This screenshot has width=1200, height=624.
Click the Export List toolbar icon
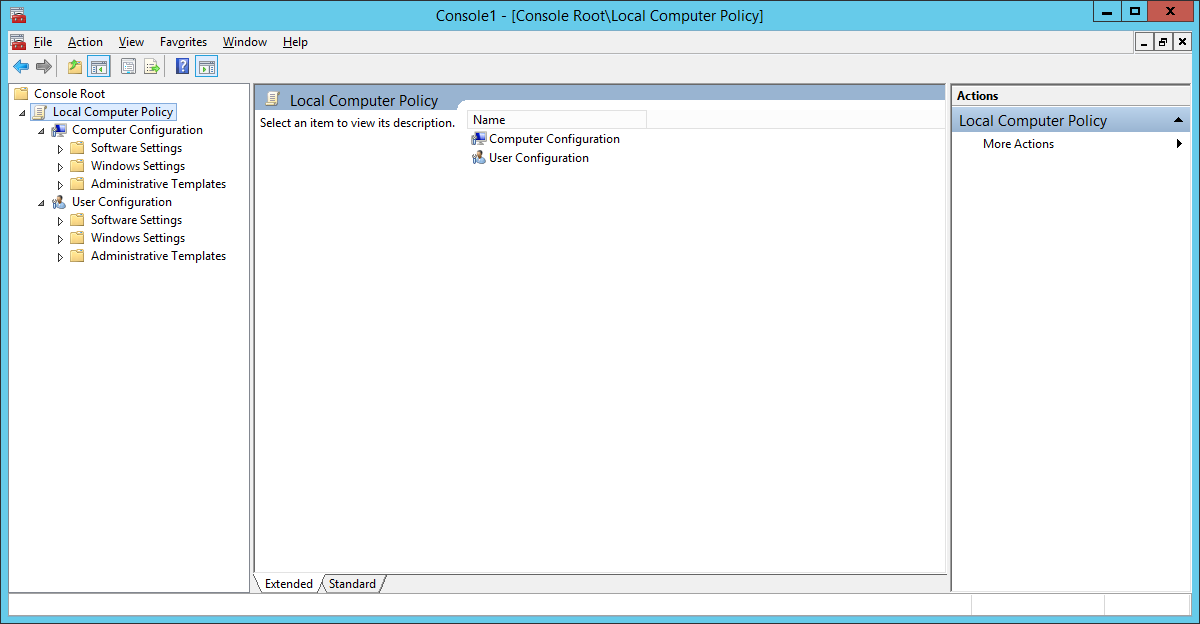point(152,67)
